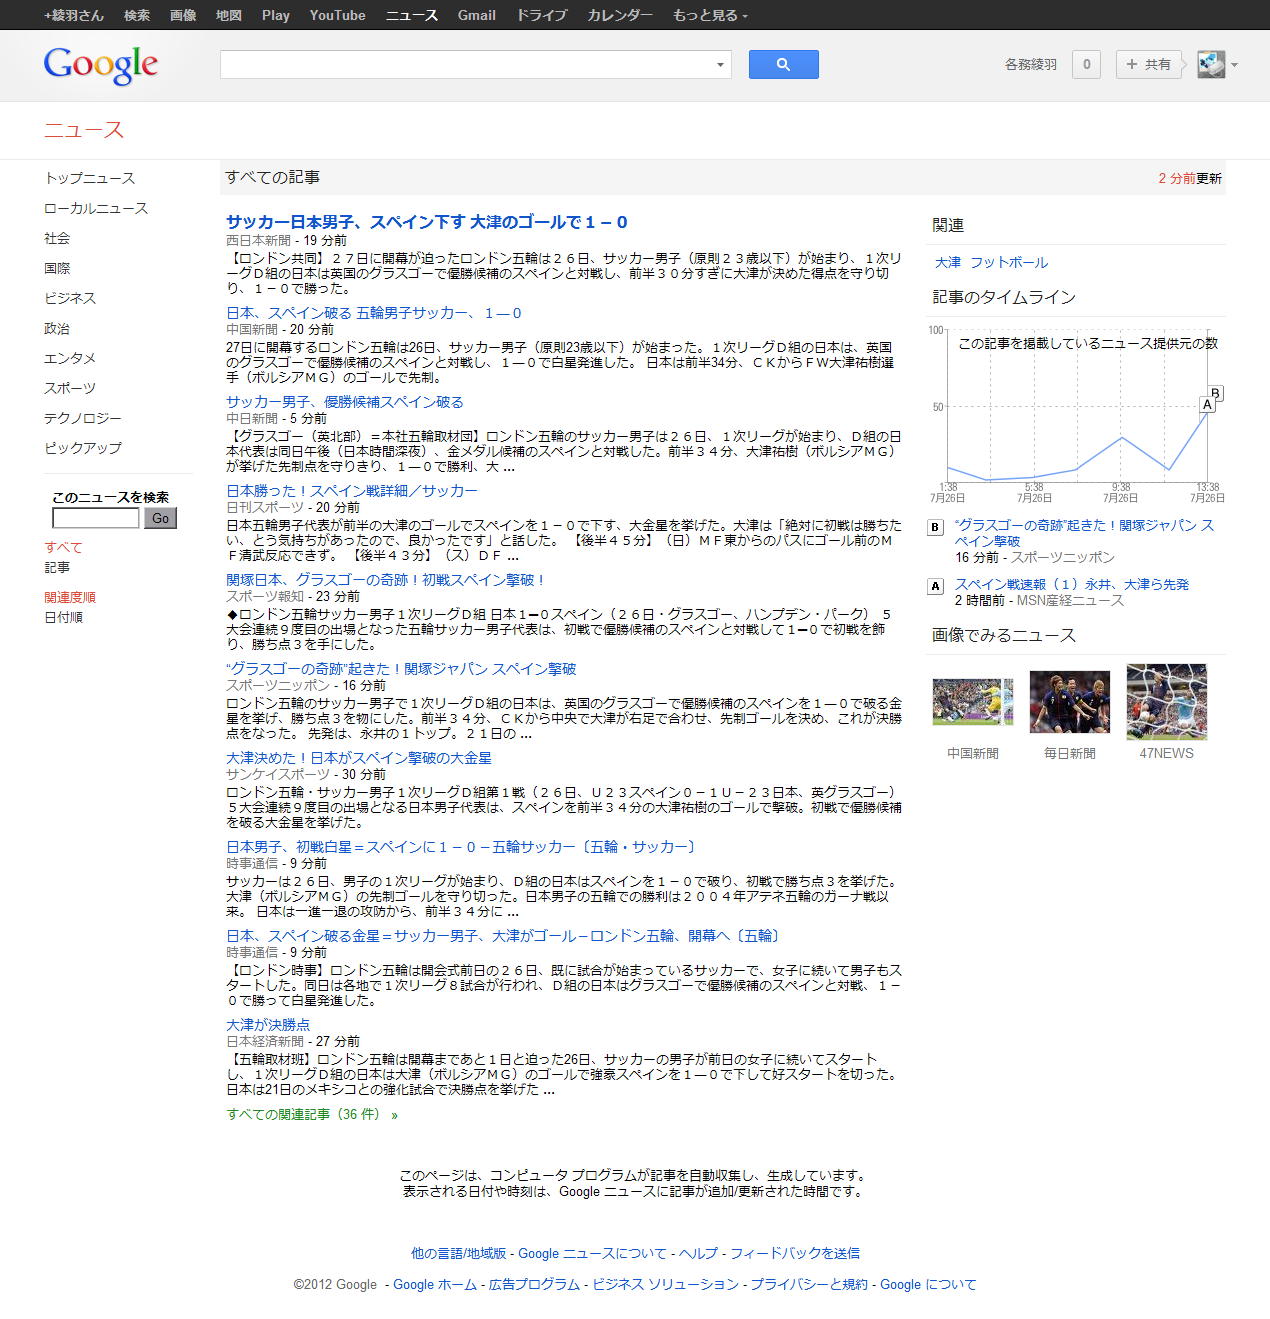Select エンタメ section in sidebar

pyautogui.click(x=70, y=358)
